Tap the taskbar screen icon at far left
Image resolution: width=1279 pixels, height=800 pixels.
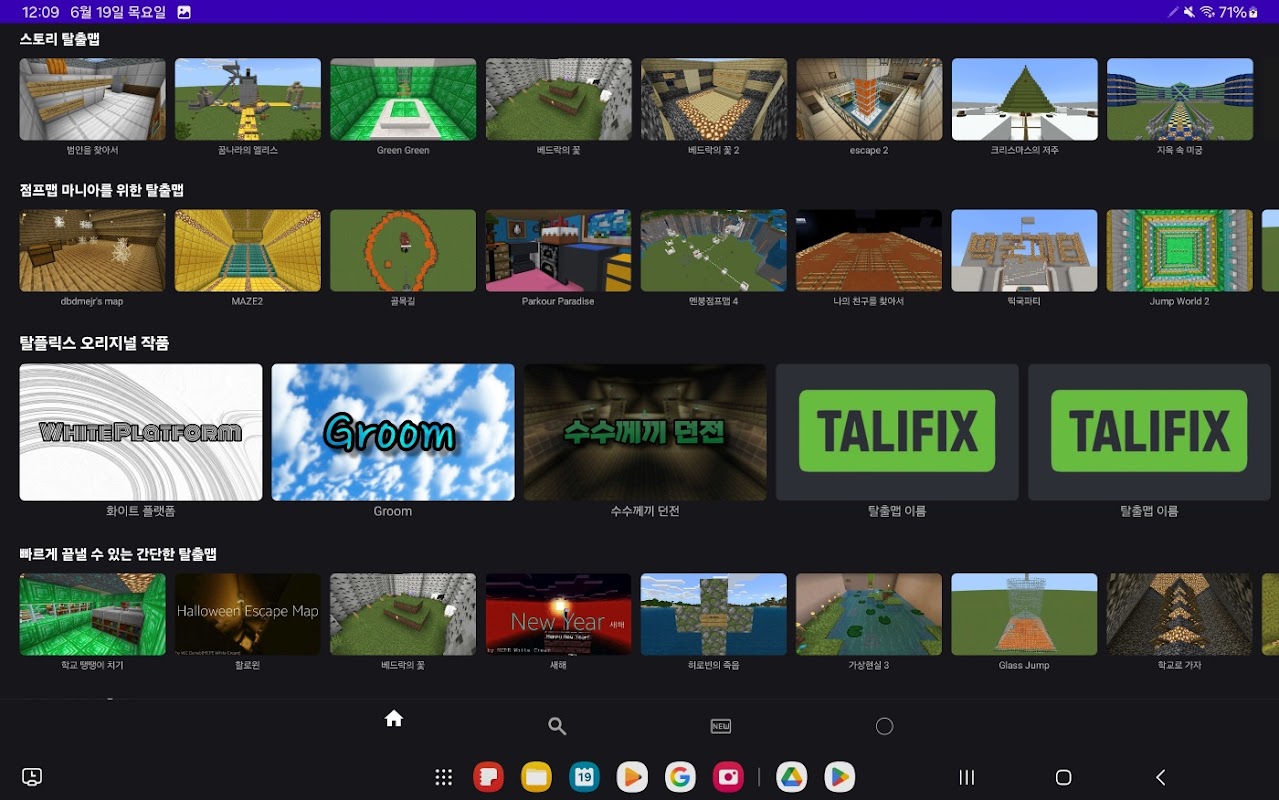pyautogui.click(x=32, y=777)
